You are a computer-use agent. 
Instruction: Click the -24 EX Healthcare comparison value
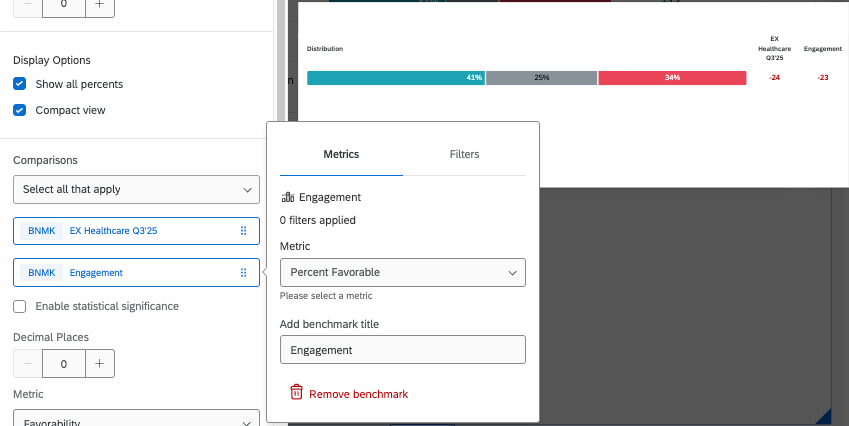[775, 77]
